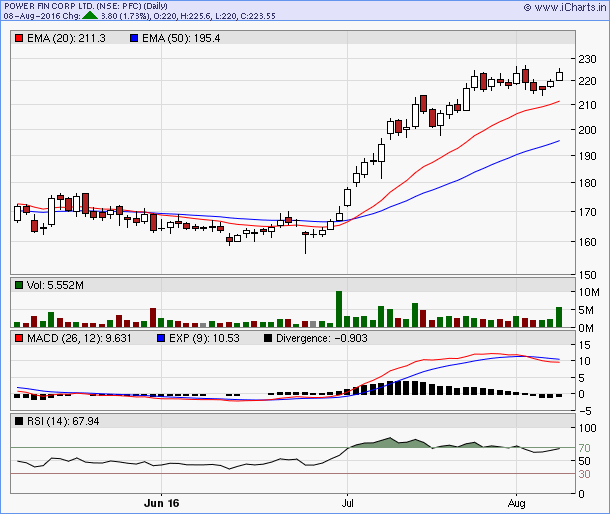
Task: Click the EMA (50): 195.4 label
Action: click(x=181, y=38)
